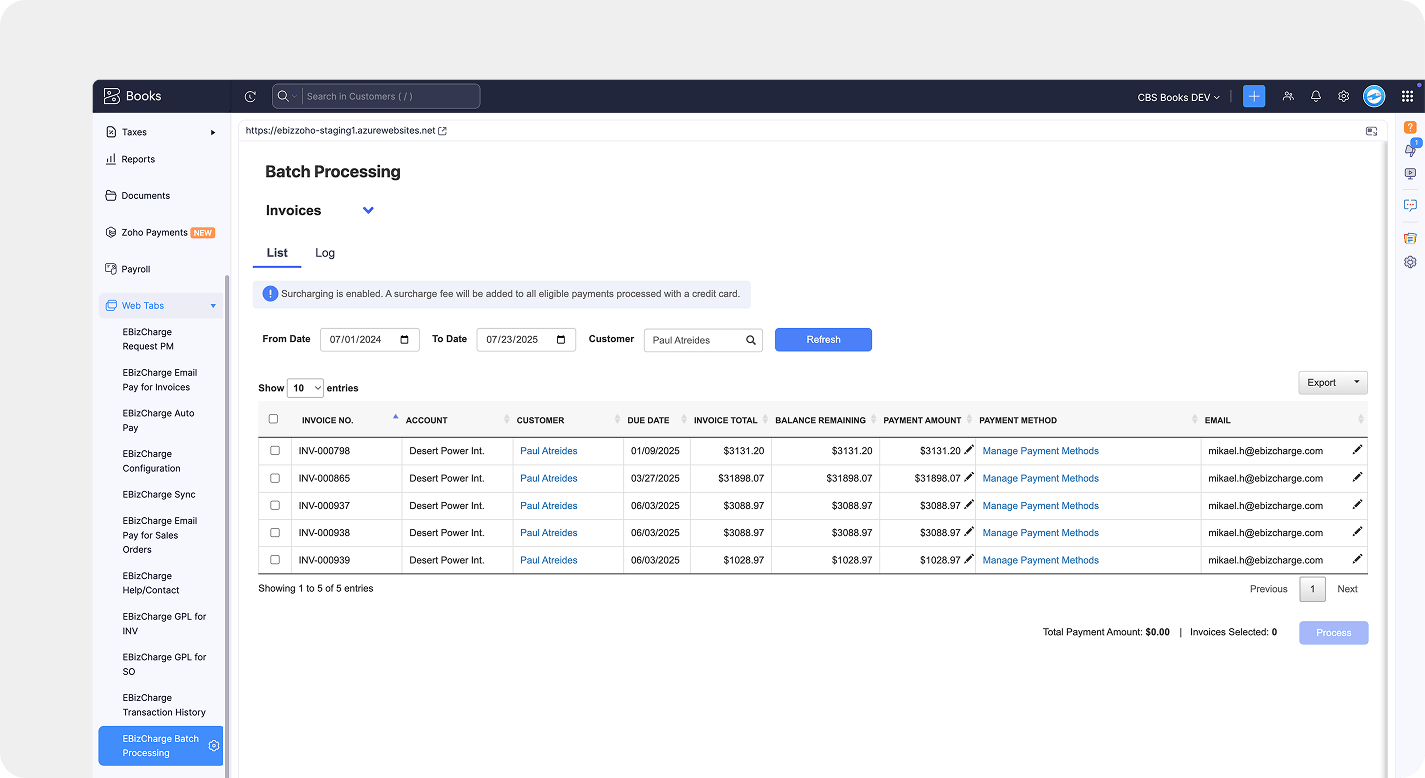Click the chat bubble icon in the right panel
This screenshot has width=1425, height=778.
click(x=1410, y=204)
